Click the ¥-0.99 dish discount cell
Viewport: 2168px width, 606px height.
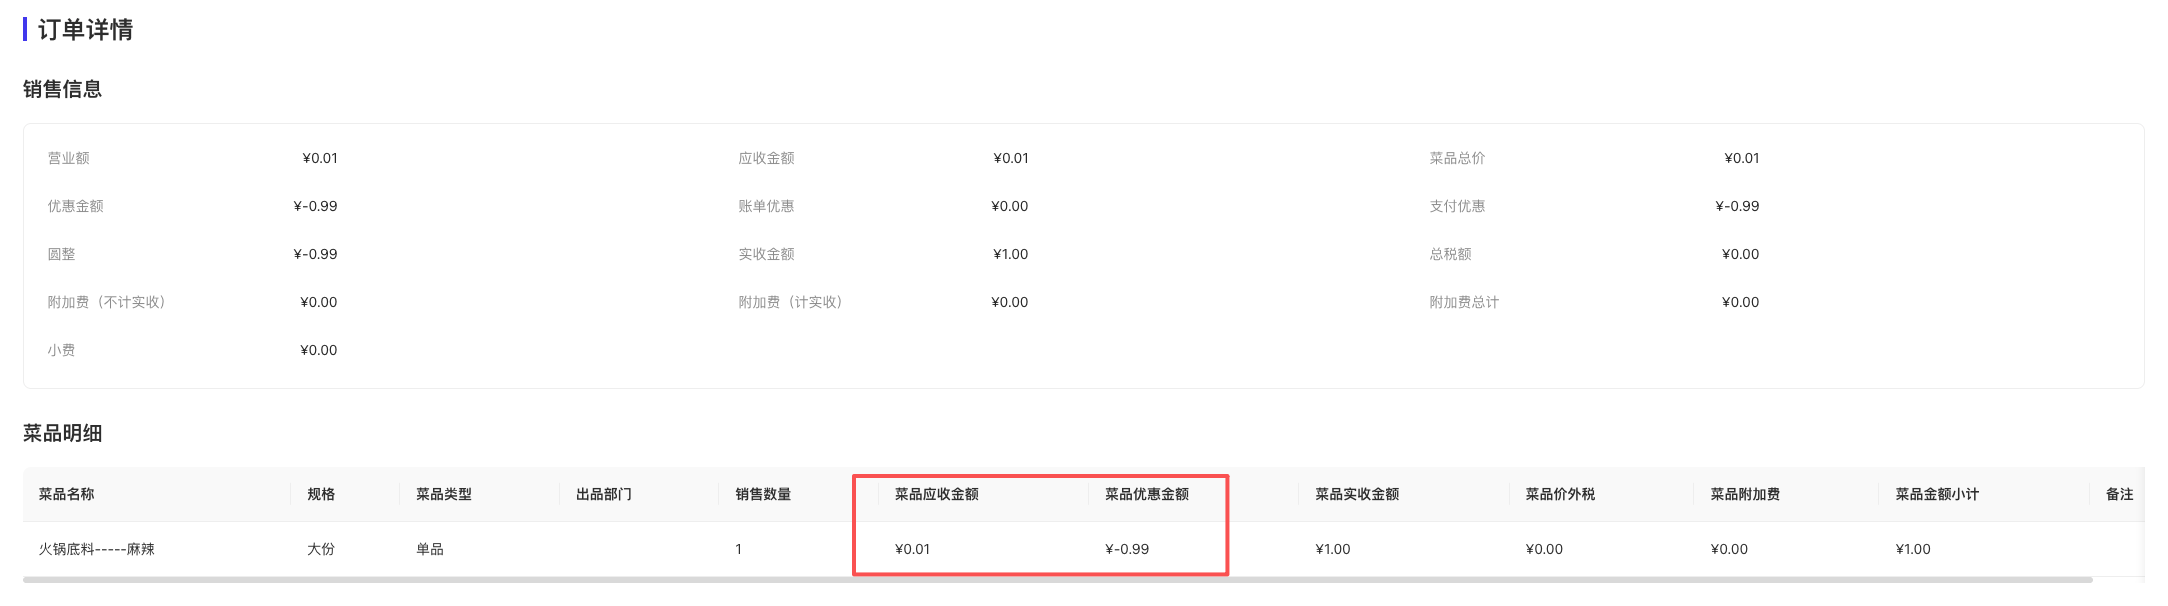point(1127,549)
